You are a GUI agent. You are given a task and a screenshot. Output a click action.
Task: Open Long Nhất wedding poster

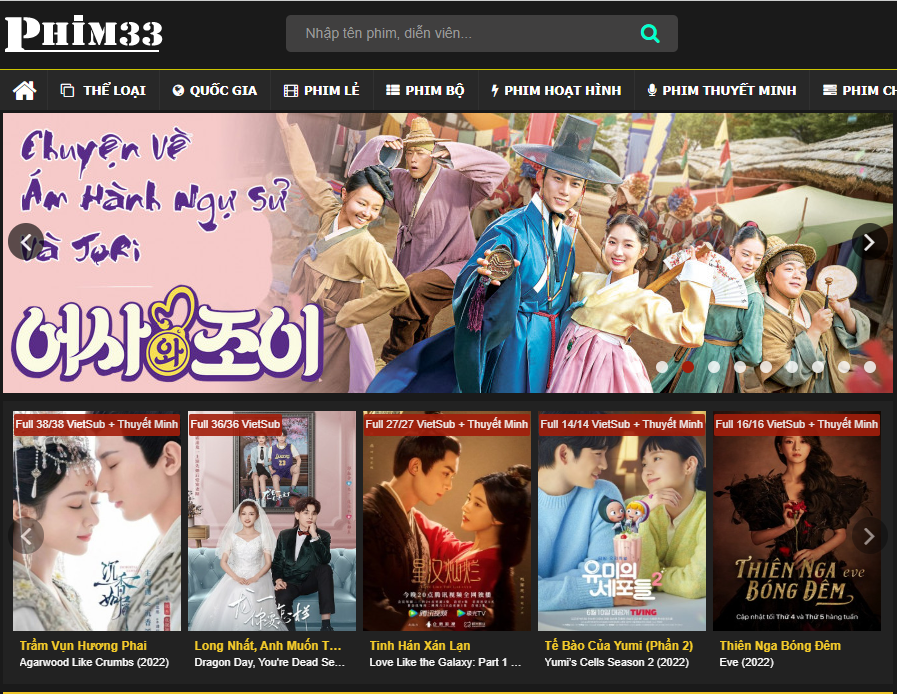pyautogui.click(x=272, y=521)
